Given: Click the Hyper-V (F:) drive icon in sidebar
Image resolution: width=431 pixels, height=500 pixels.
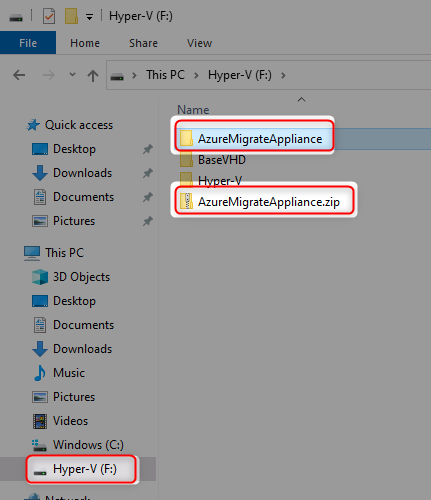Looking at the screenshot, I should coord(40,471).
